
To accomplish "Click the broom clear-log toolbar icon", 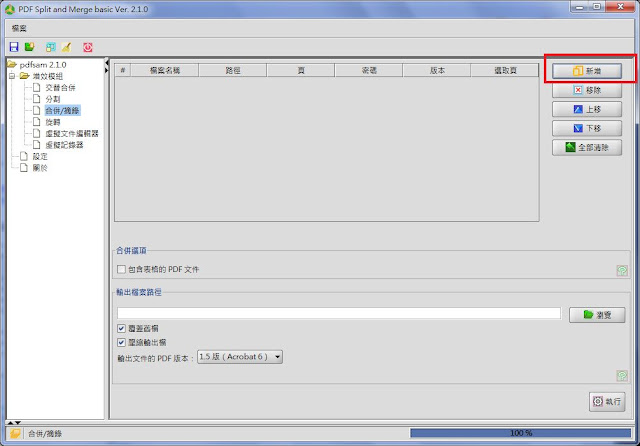I will click(x=67, y=47).
